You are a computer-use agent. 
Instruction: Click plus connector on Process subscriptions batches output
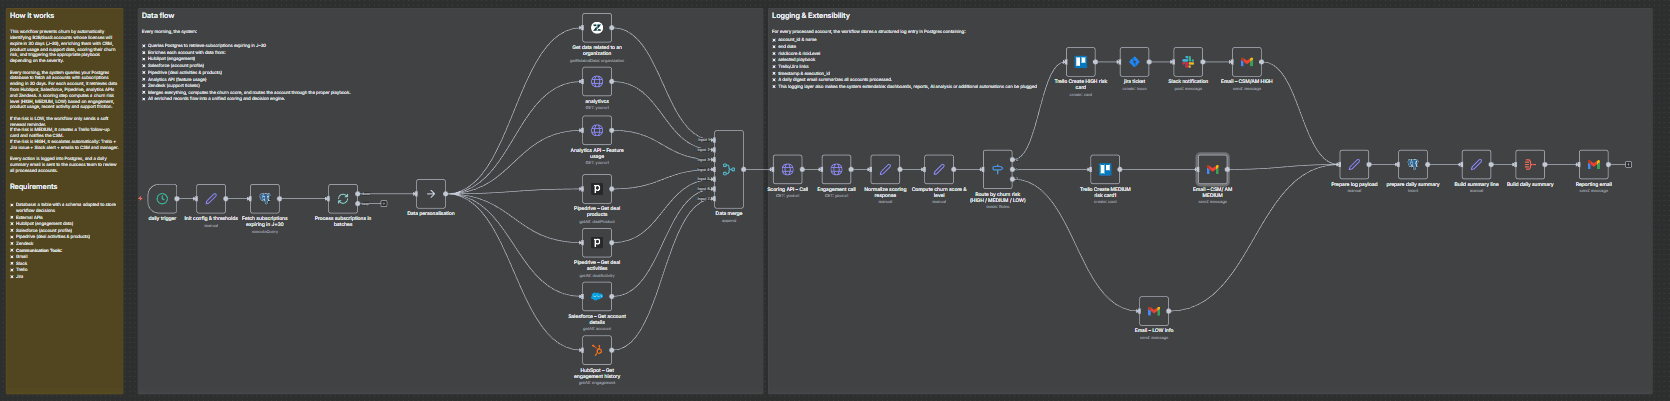click(x=383, y=203)
